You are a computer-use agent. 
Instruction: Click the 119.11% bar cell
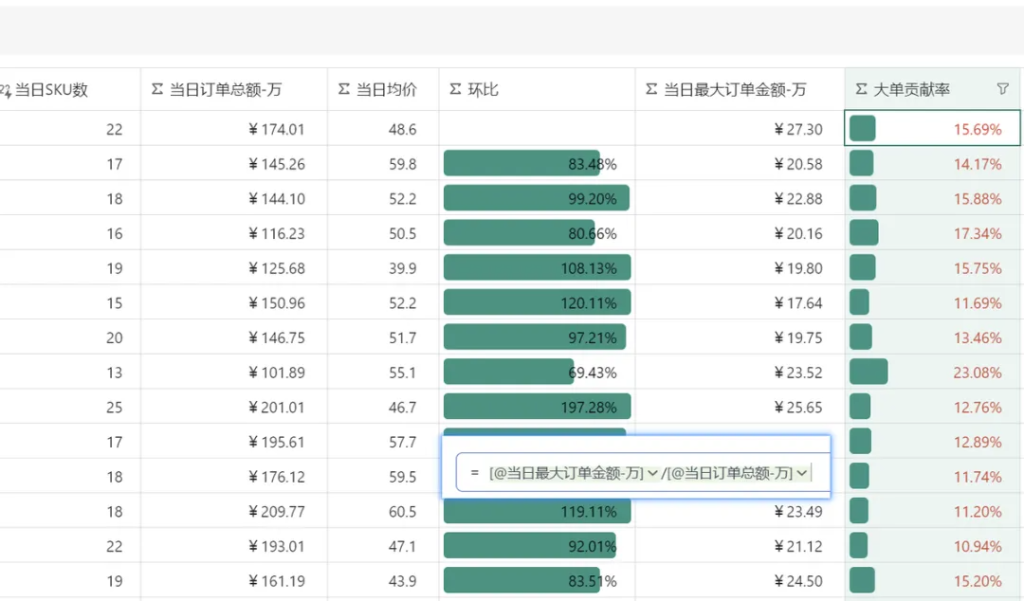[x=537, y=513]
